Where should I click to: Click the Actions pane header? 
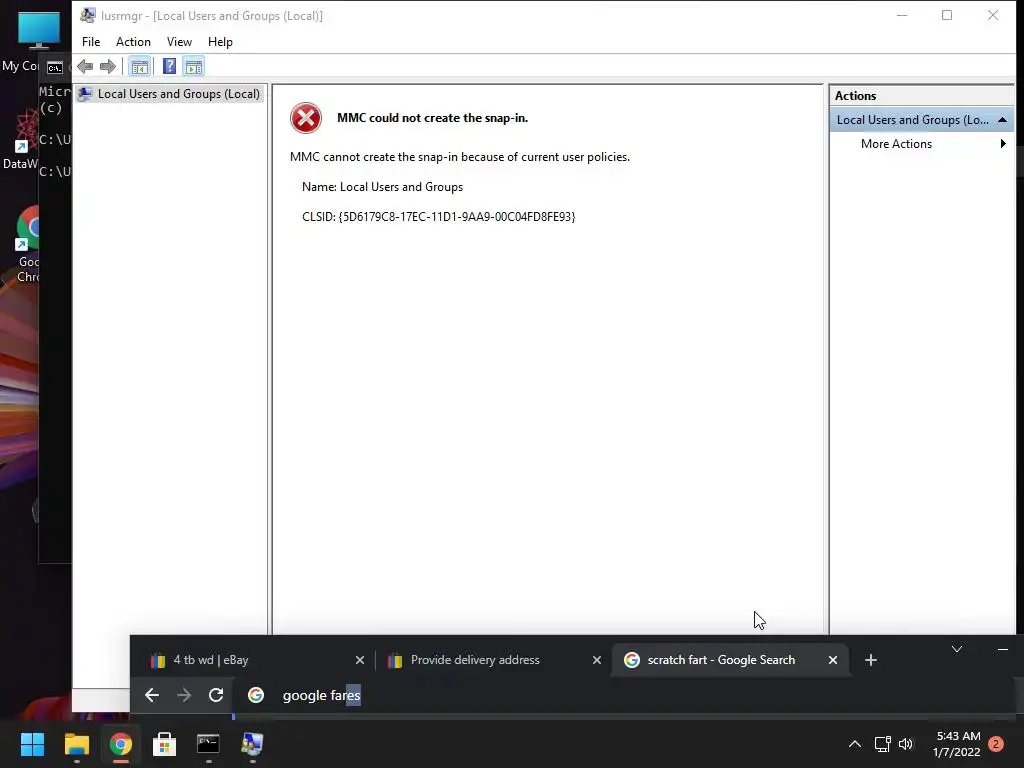coord(921,95)
